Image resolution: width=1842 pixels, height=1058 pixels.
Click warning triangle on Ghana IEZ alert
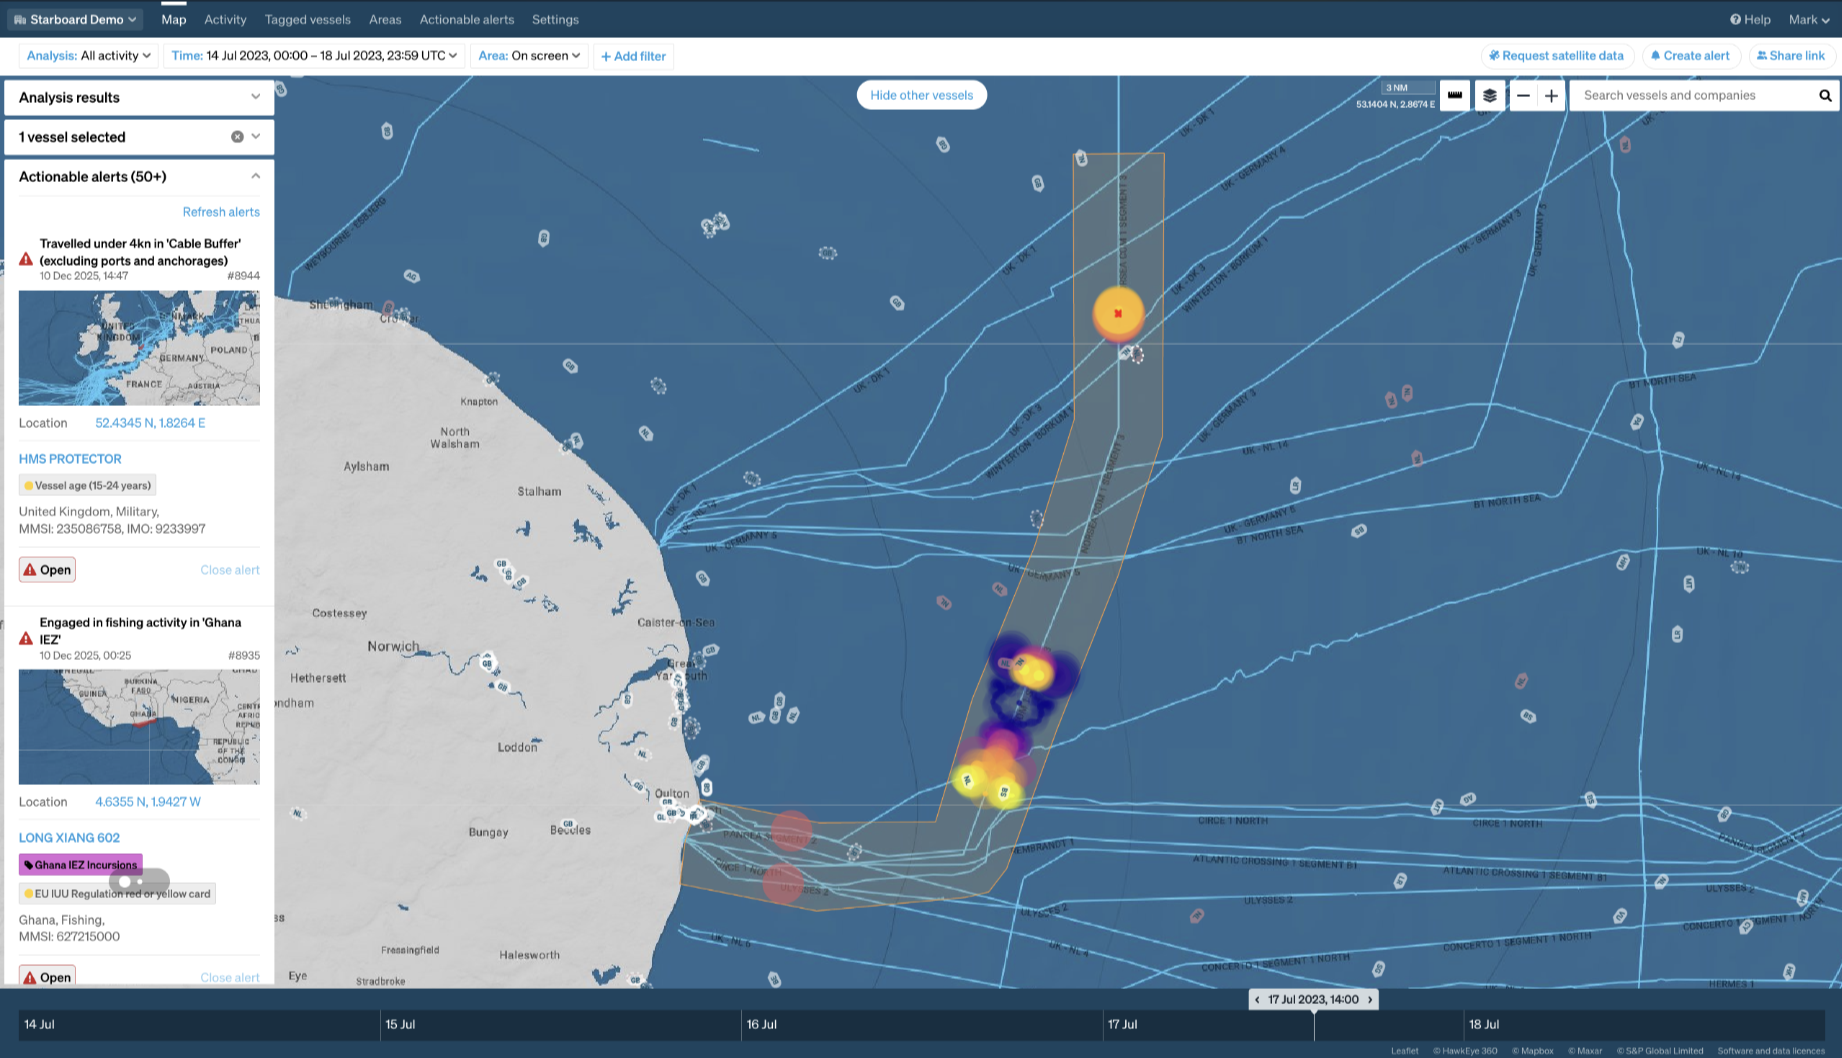tap(26, 638)
